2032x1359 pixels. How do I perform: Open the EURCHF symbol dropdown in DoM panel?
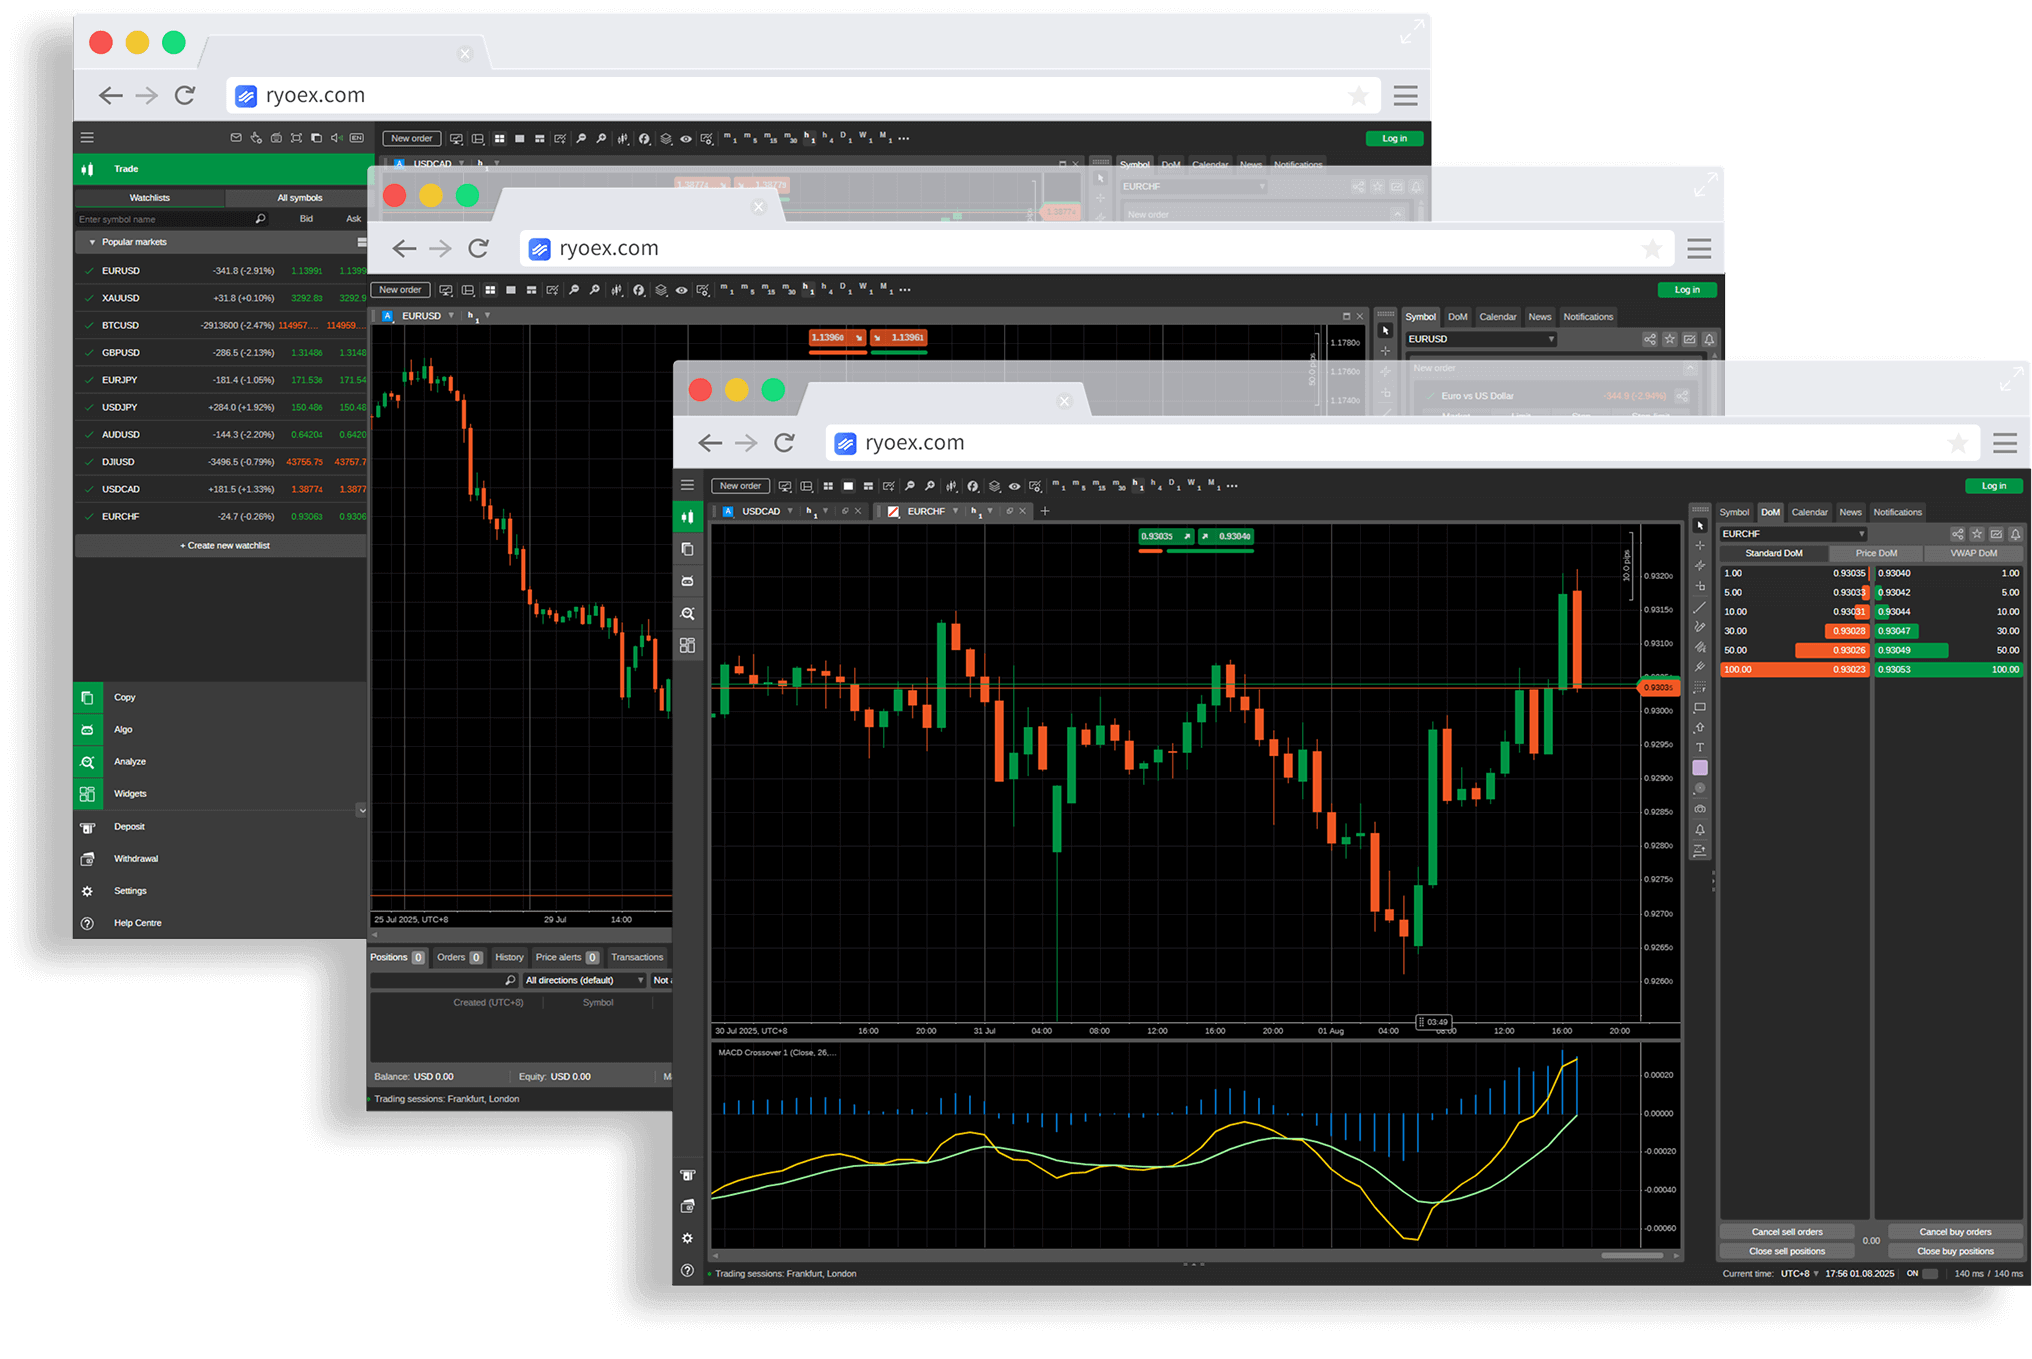coord(1793,534)
